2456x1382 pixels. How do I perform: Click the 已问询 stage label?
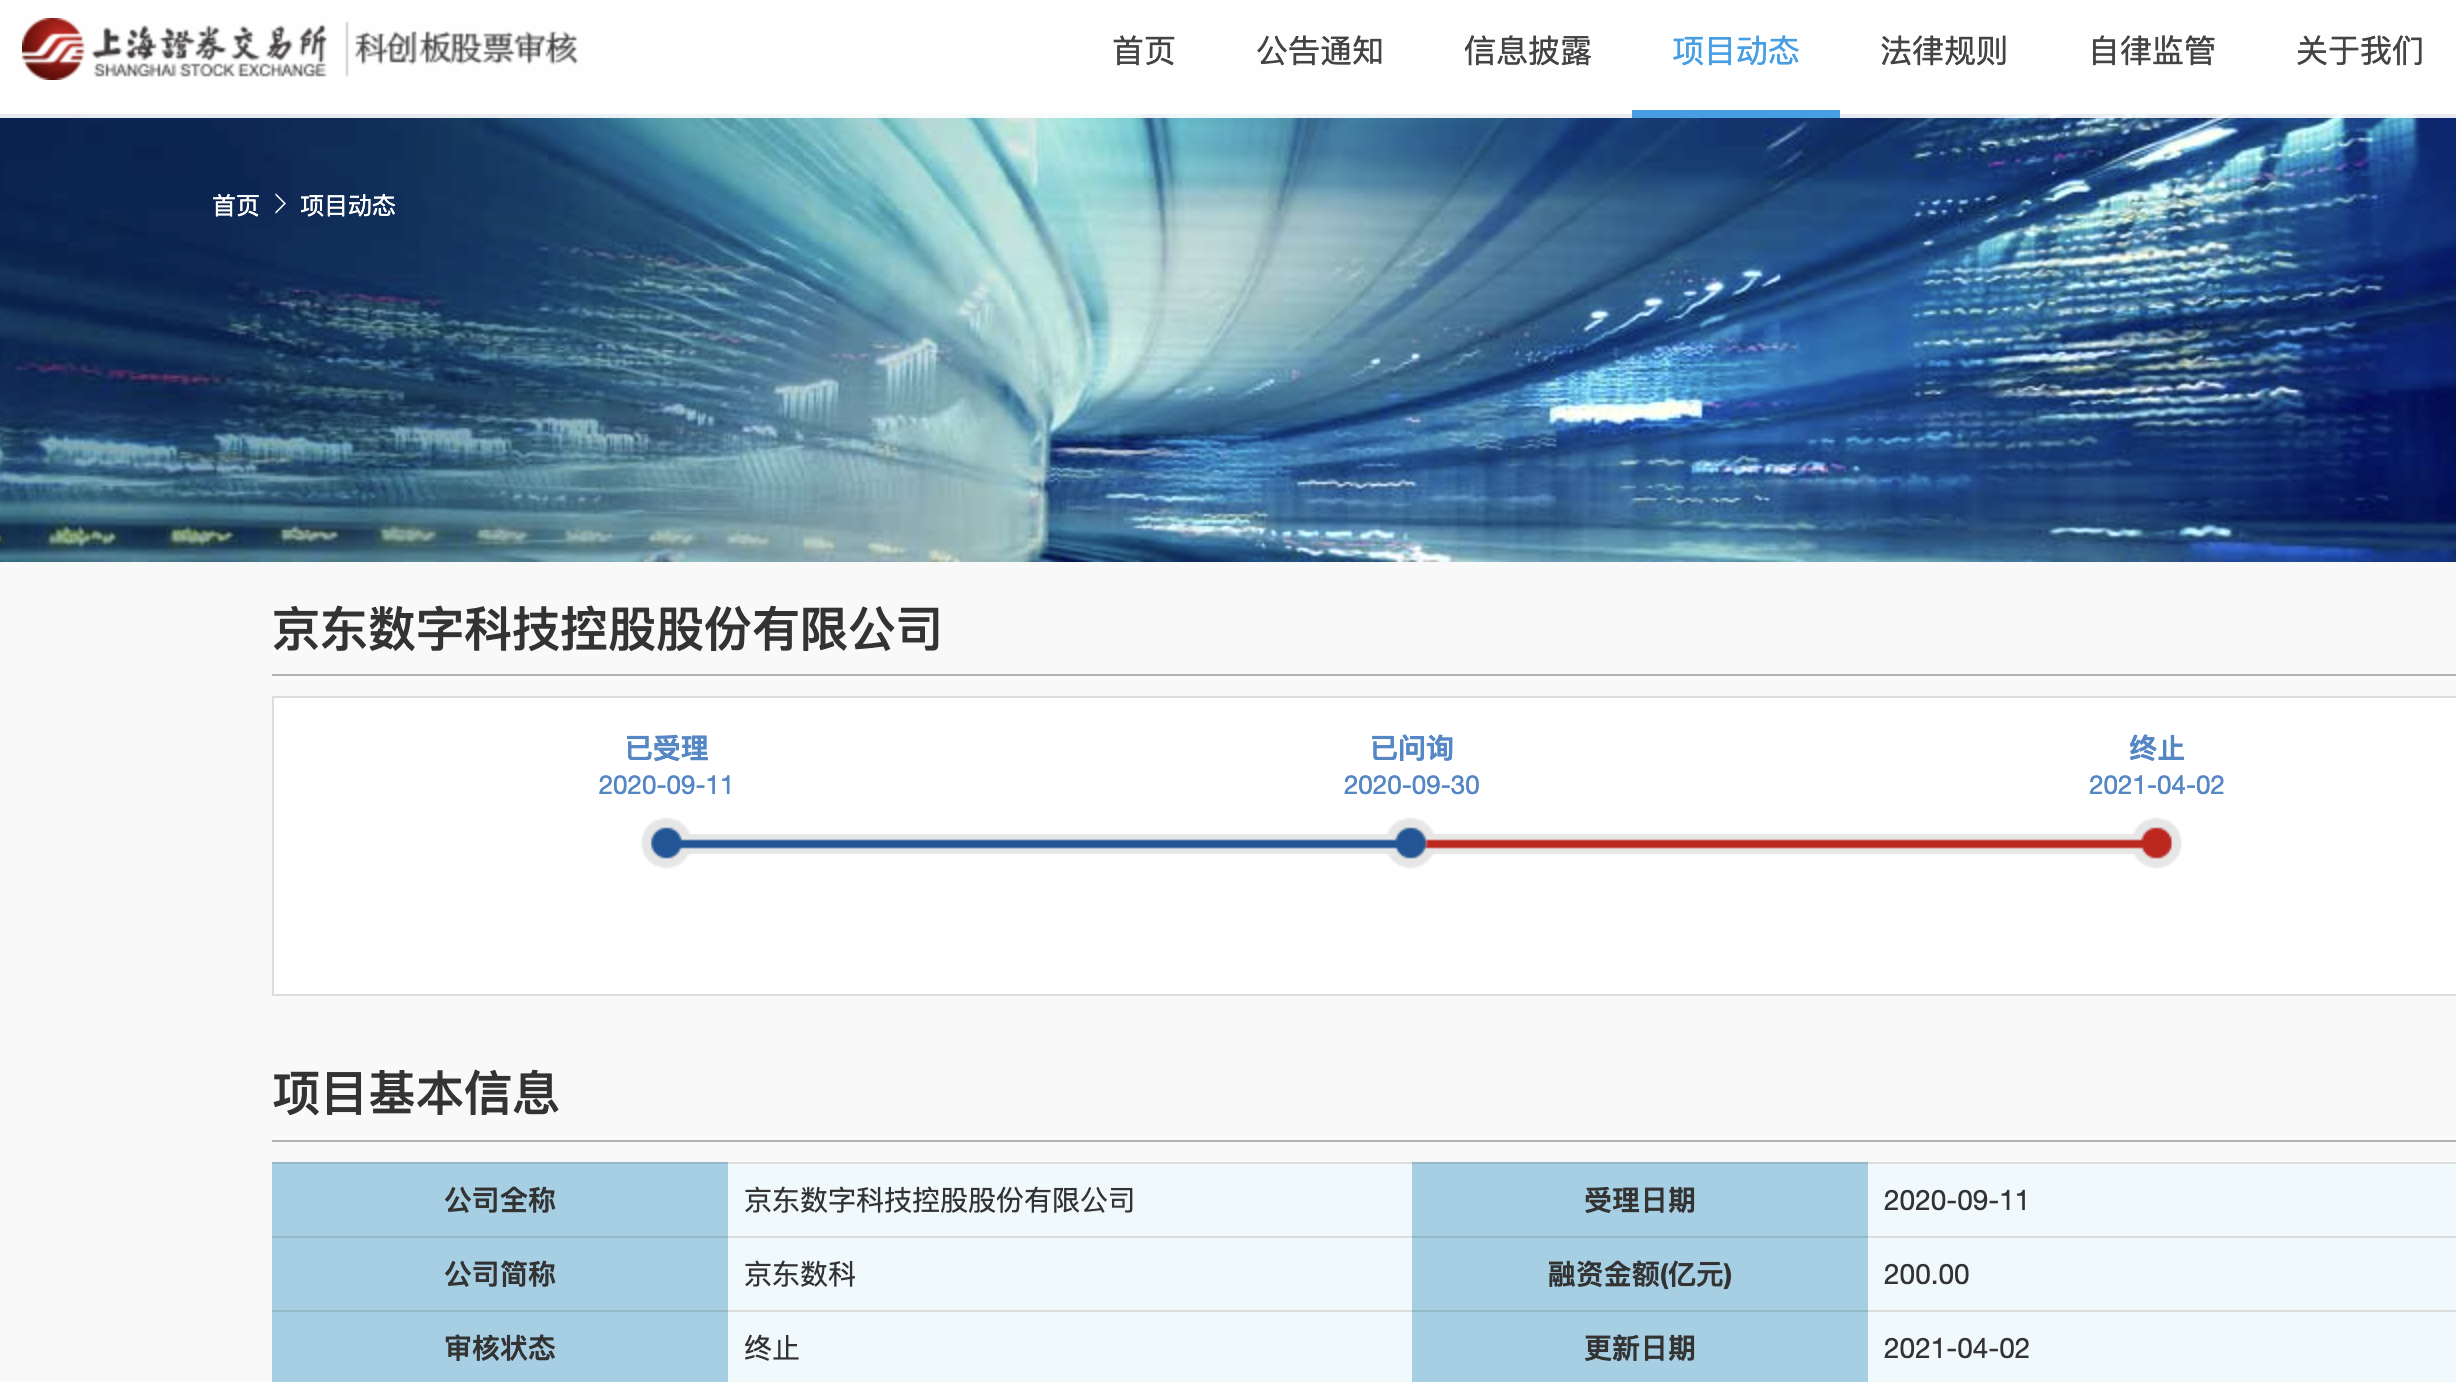(1410, 748)
